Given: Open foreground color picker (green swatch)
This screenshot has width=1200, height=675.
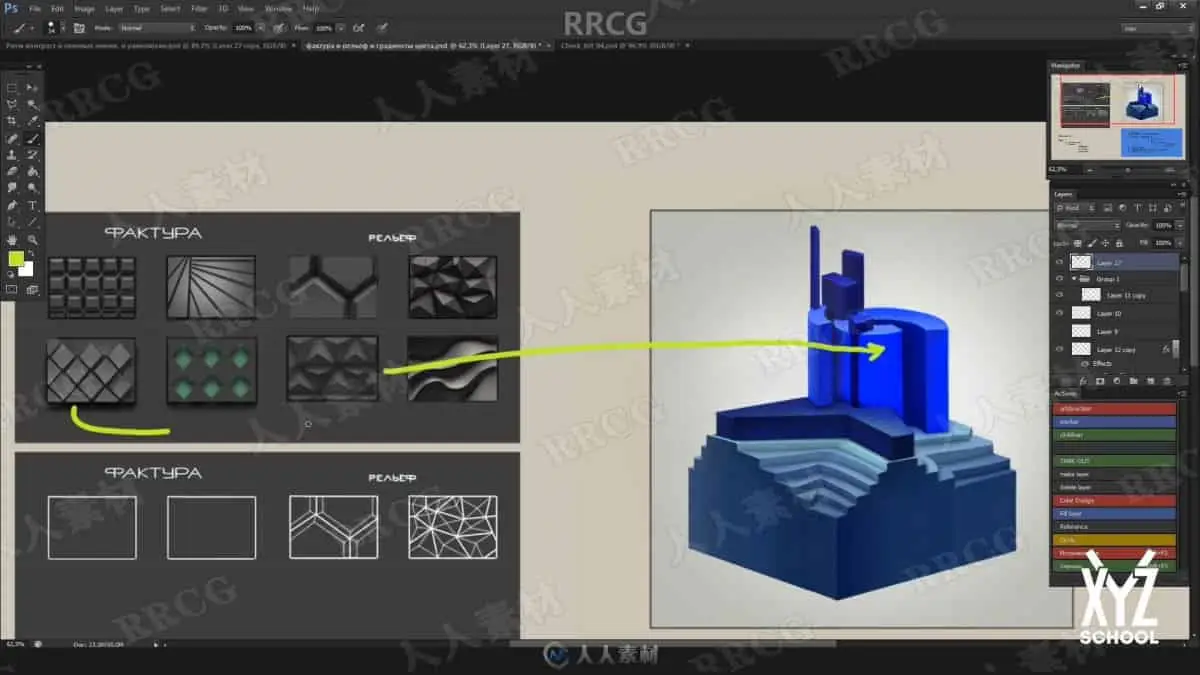Looking at the screenshot, I should pyautogui.click(x=15, y=258).
